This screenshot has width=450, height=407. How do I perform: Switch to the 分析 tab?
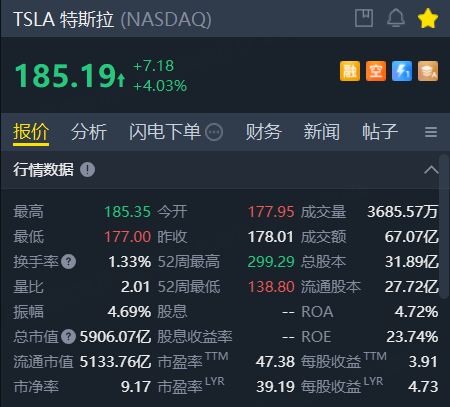(89, 132)
